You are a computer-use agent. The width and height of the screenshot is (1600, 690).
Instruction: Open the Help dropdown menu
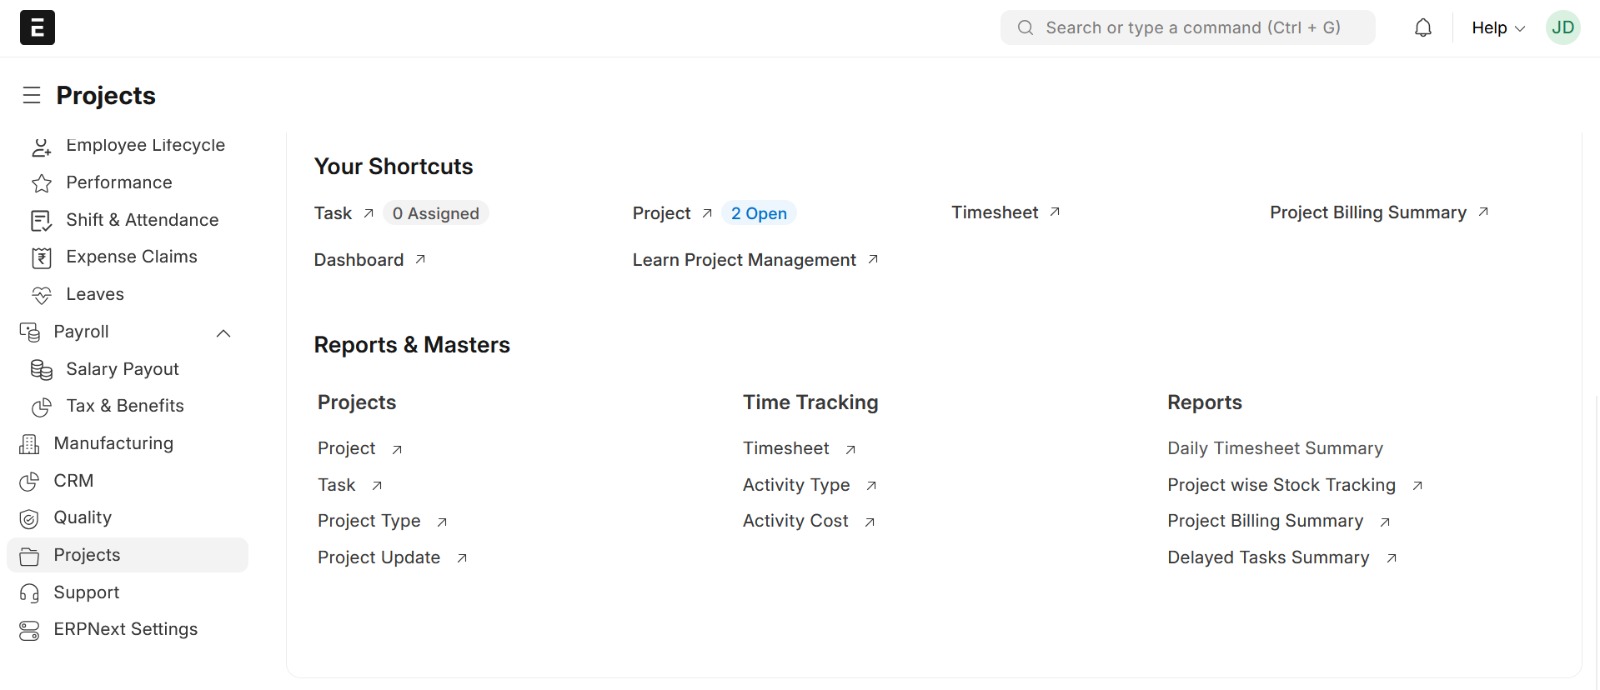[x=1497, y=28]
